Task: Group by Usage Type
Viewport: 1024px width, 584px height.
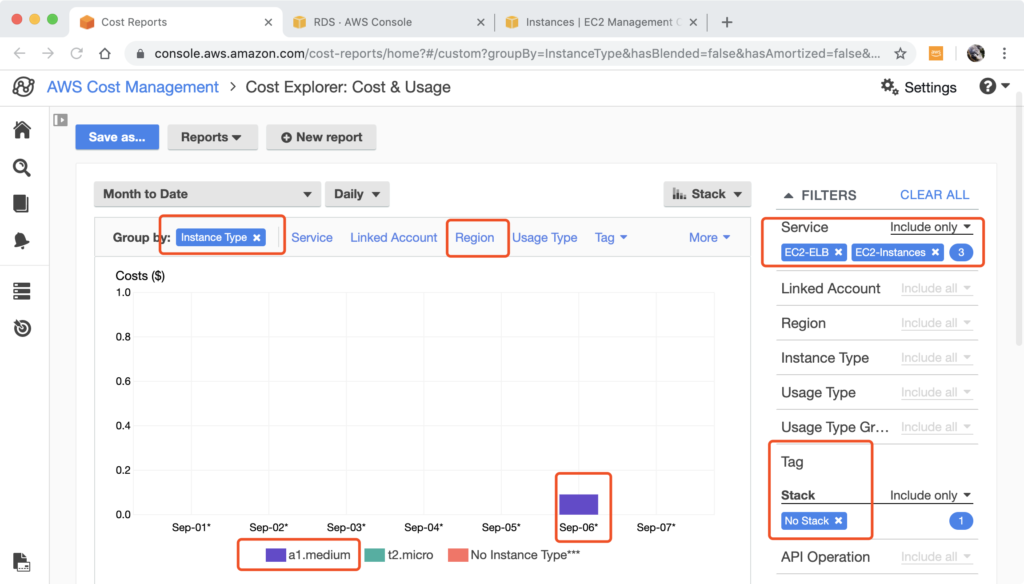Action: pyautogui.click(x=545, y=238)
